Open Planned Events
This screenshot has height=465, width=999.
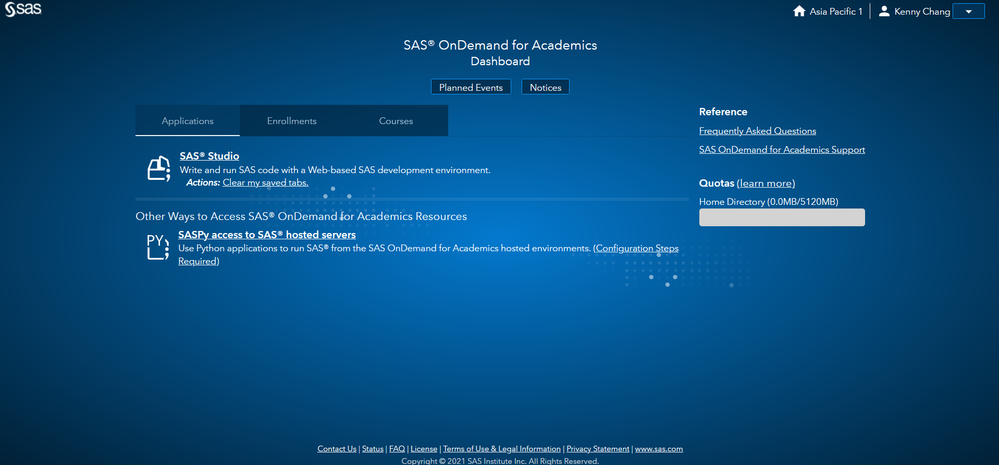point(471,87)
